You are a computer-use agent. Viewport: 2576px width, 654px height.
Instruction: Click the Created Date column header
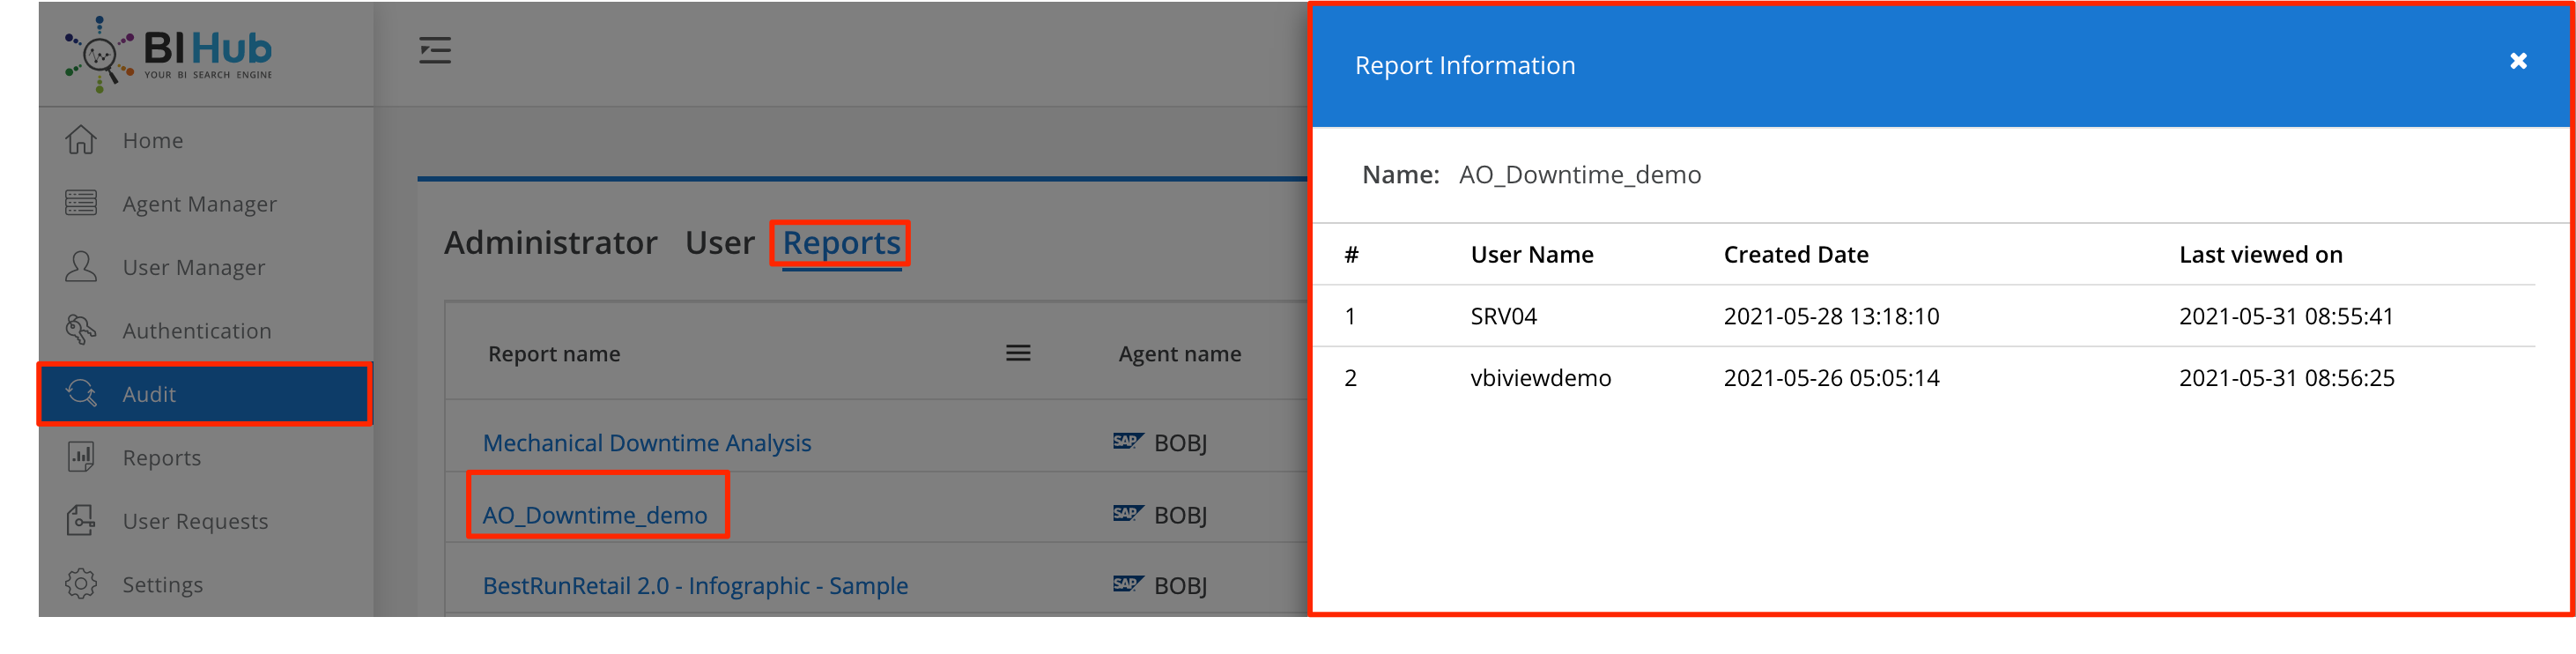click(1796, 255)
